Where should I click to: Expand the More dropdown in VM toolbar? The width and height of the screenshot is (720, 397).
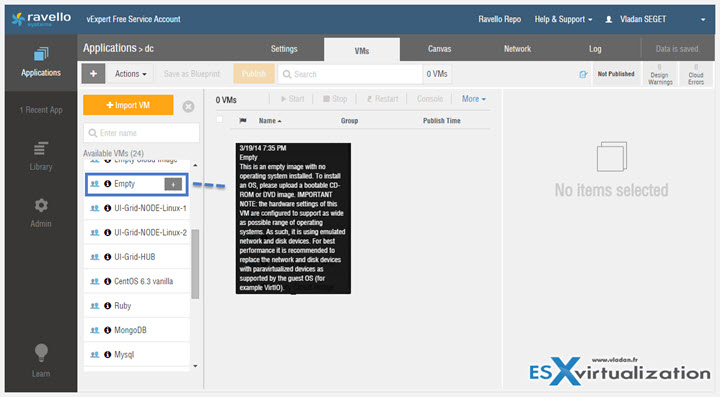pos(473,99)
